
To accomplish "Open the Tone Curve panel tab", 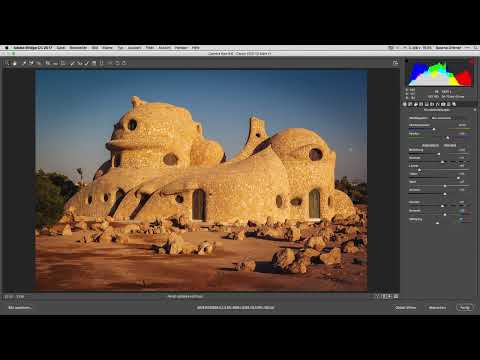I will point(410,104).
